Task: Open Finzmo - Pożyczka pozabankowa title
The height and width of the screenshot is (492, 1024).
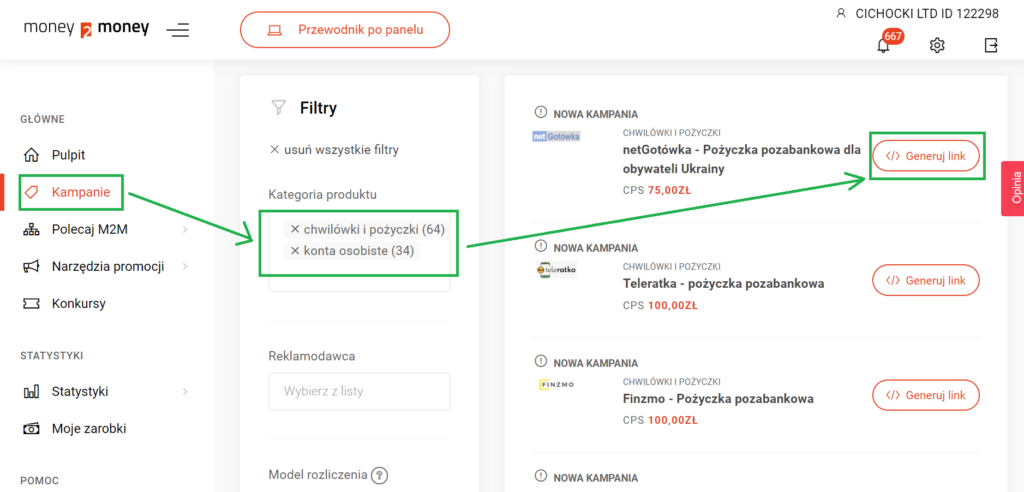Action: pos(717,399)
